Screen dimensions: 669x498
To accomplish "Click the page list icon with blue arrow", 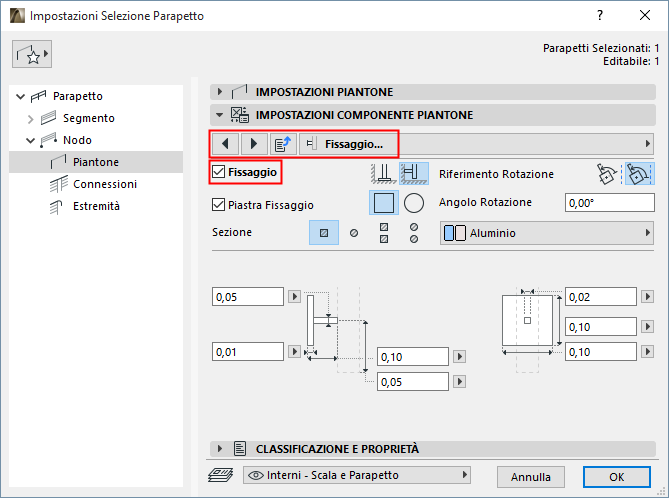I will (x=283, y=144).
